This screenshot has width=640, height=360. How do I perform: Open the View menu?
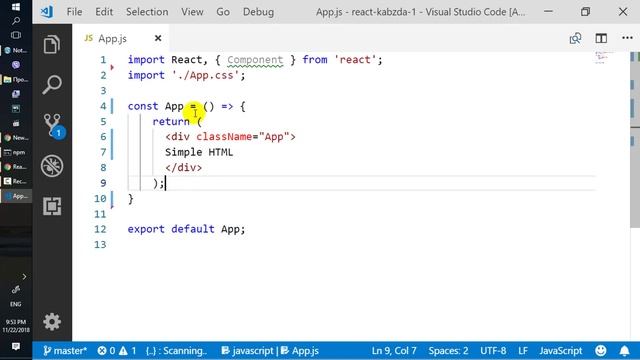pos(192,12)
